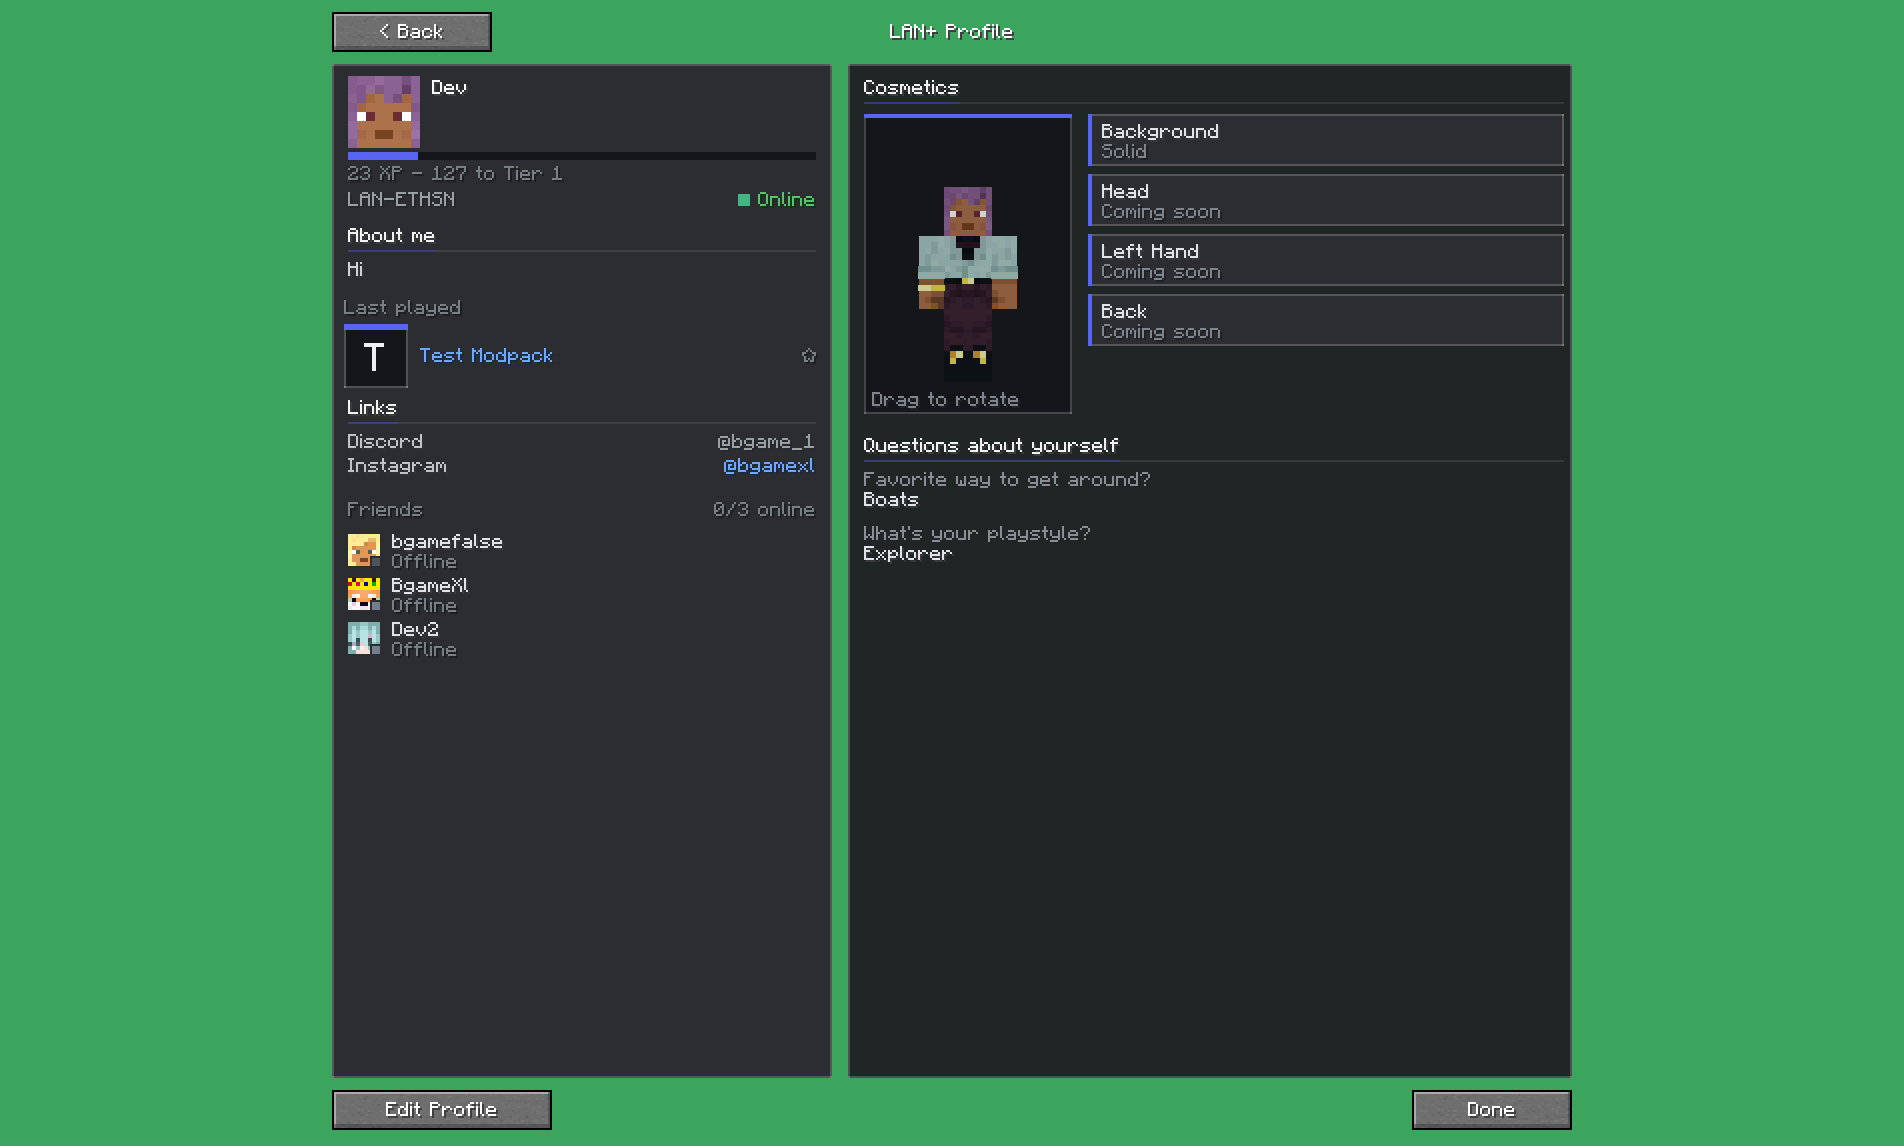Screen dimensions: 1904x1146
Task: Select friend name bgamefalse
Action: tap(447, 542)
